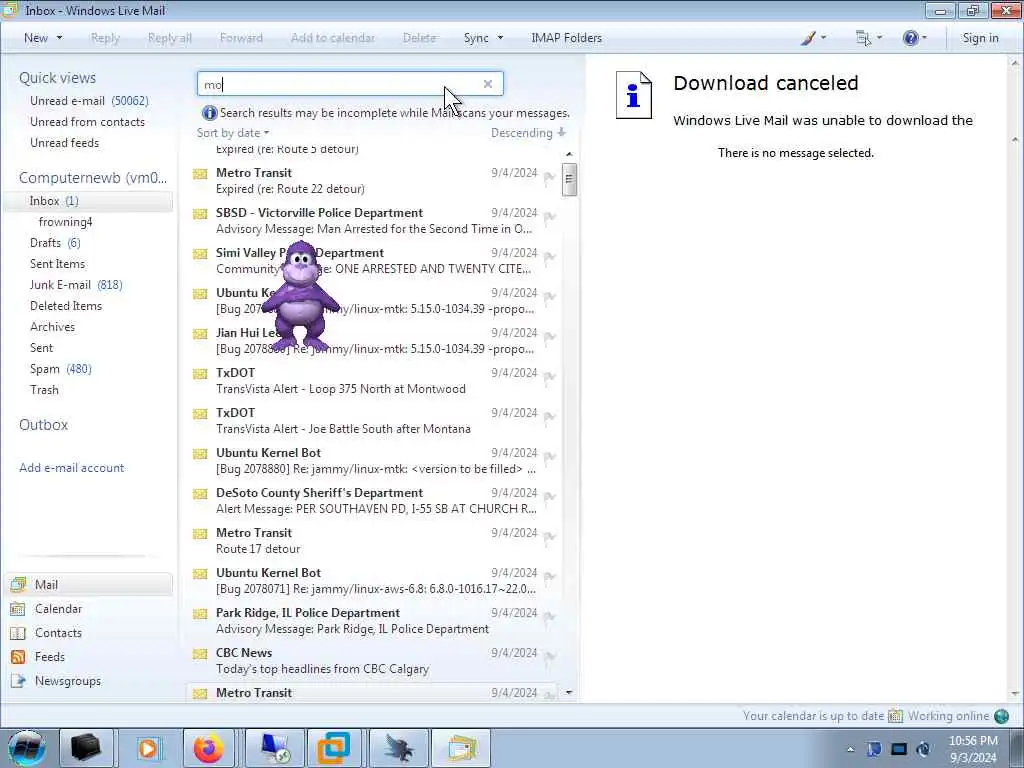Screen dimensions: 1024x768
Task: Click the Working online status globe icon
Action: pos(1001,716)
